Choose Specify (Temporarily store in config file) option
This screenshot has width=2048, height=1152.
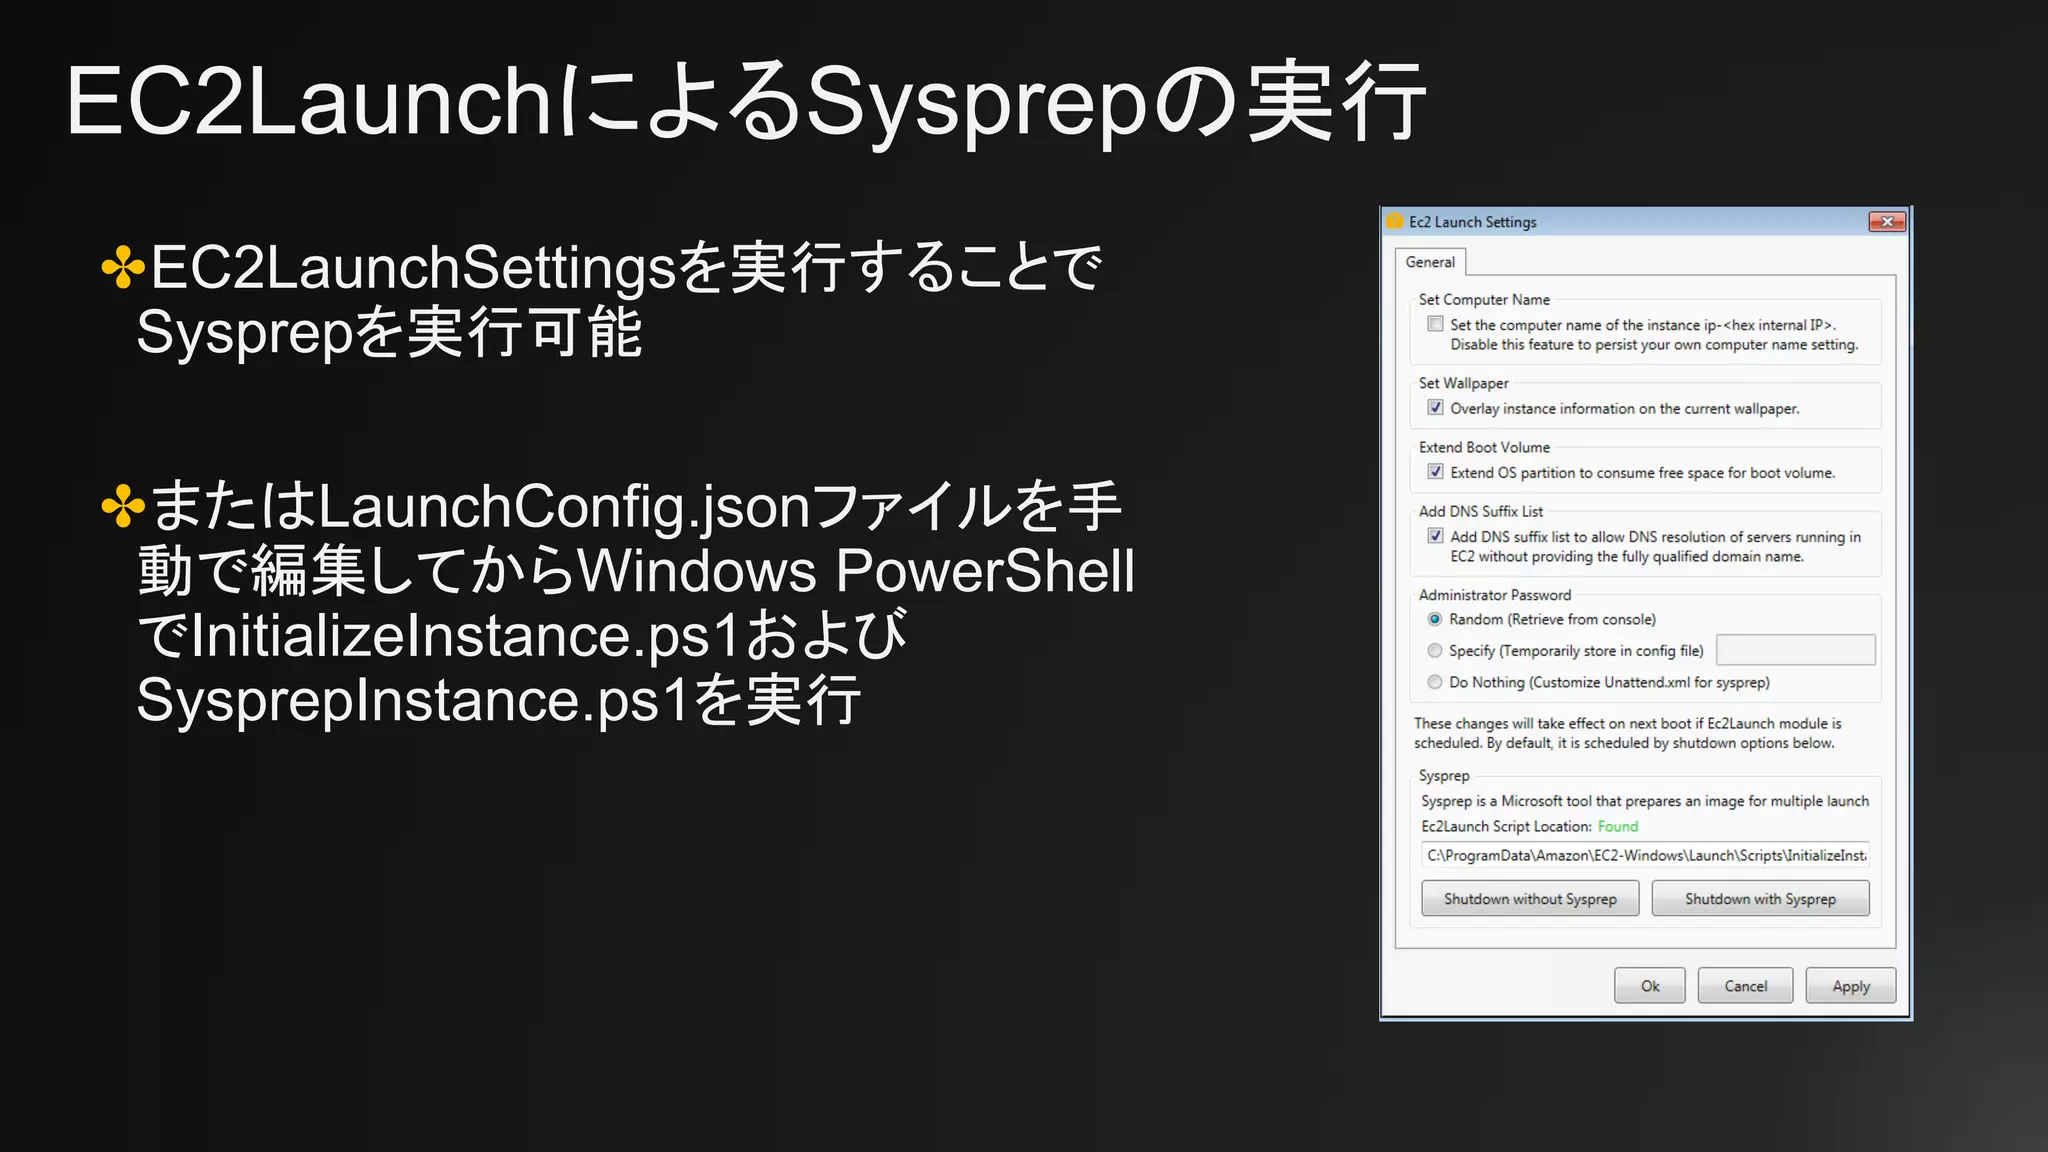pyautogui.click(x=1435, y=651)
